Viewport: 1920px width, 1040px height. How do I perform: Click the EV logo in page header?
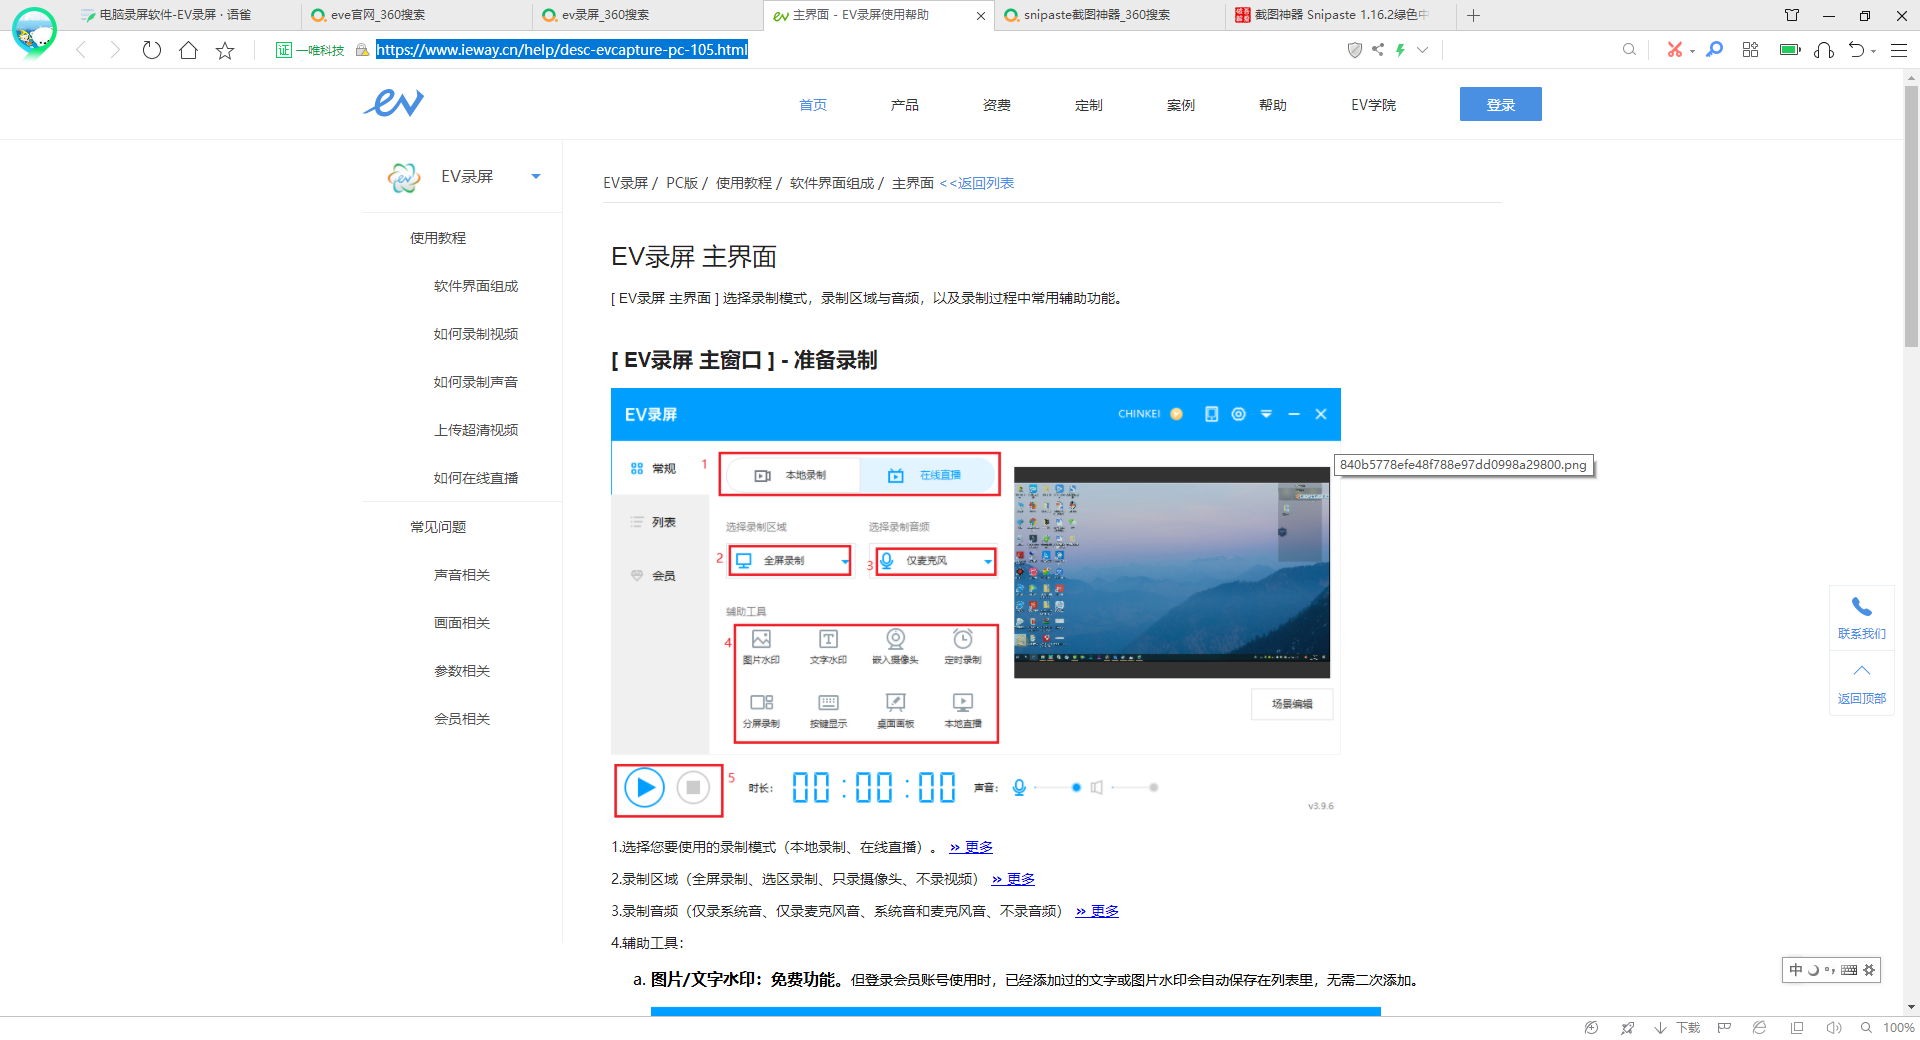[x=394, y=103]
